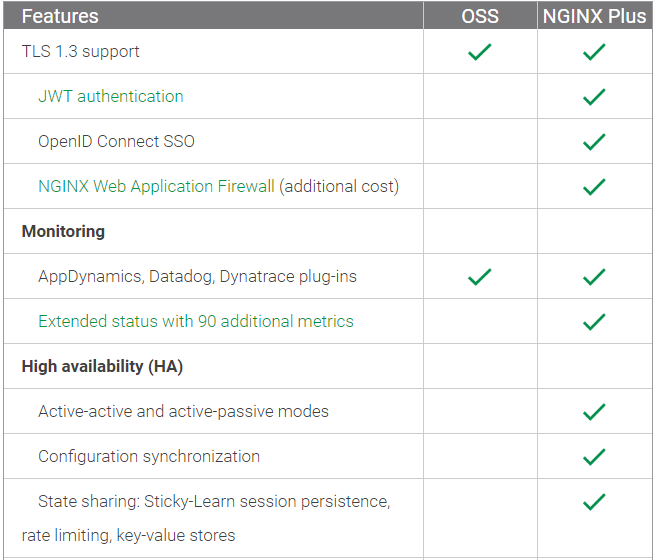656x560 pixels.
Task: Click NGINX Plus checkmark for Web Application Firewall
Action: (594, 187)
